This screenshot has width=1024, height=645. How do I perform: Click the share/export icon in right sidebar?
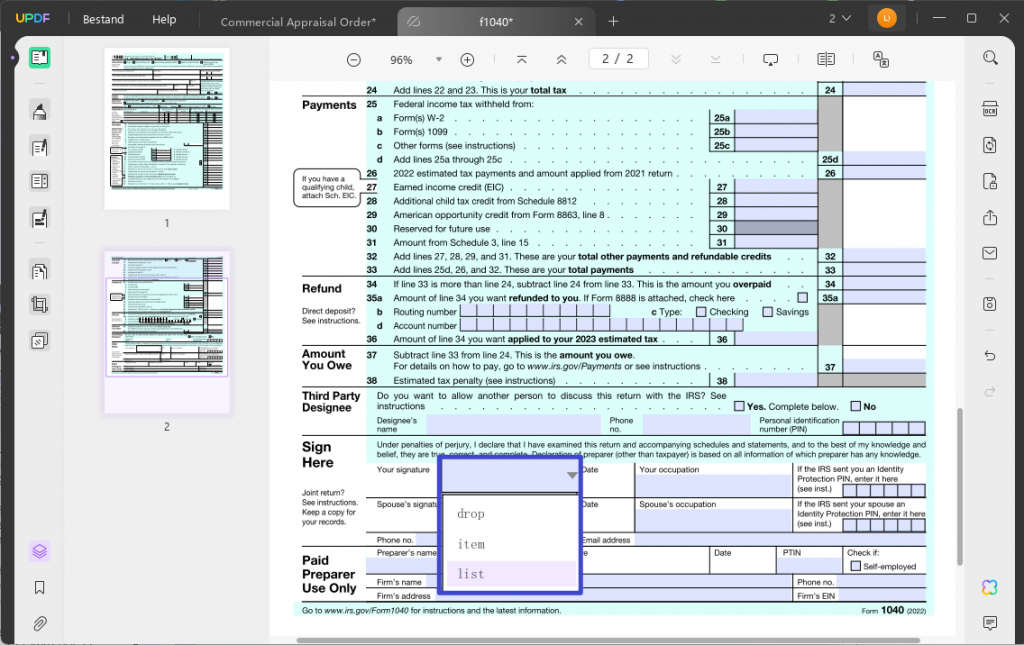click(990, 217)
